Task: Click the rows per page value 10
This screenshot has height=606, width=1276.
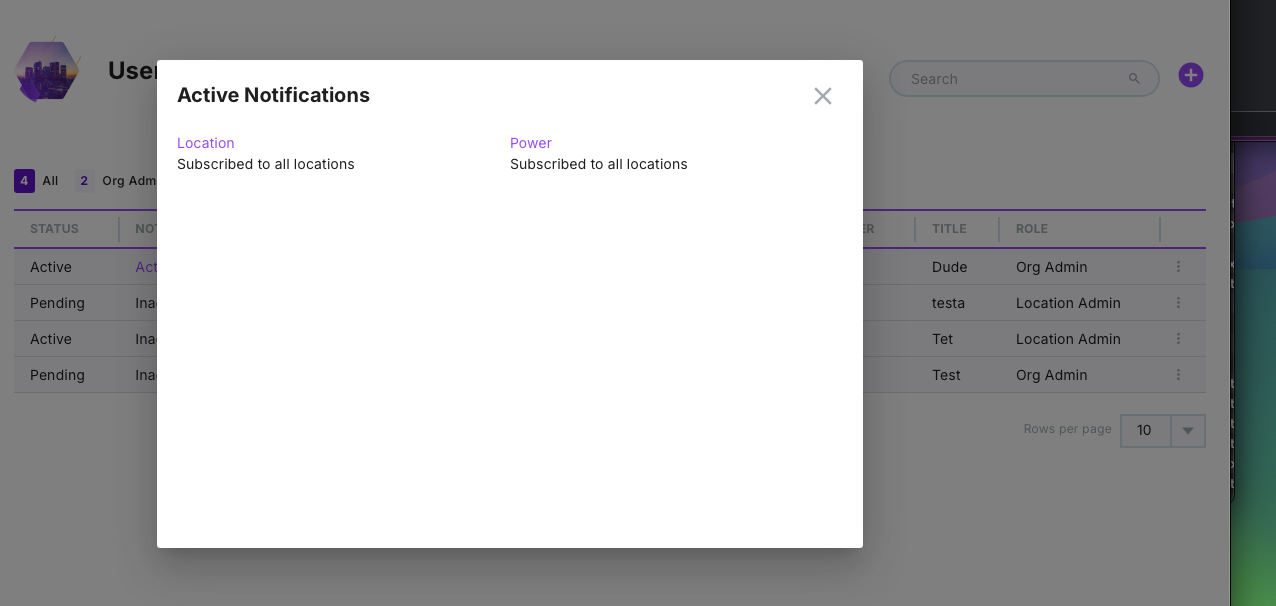Action: click(x=1144, y=431)
